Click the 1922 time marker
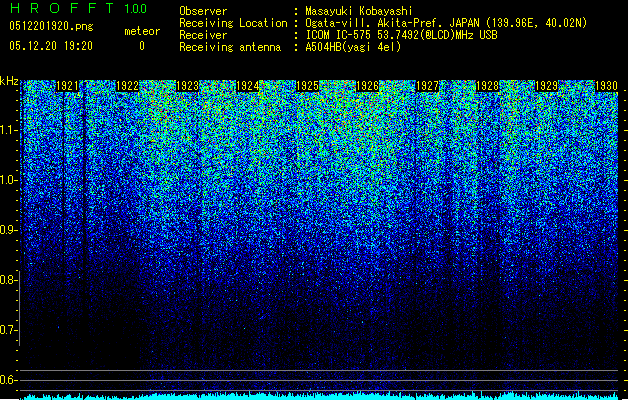The width and height of the screenshot is (629, 400). [127, 86]
